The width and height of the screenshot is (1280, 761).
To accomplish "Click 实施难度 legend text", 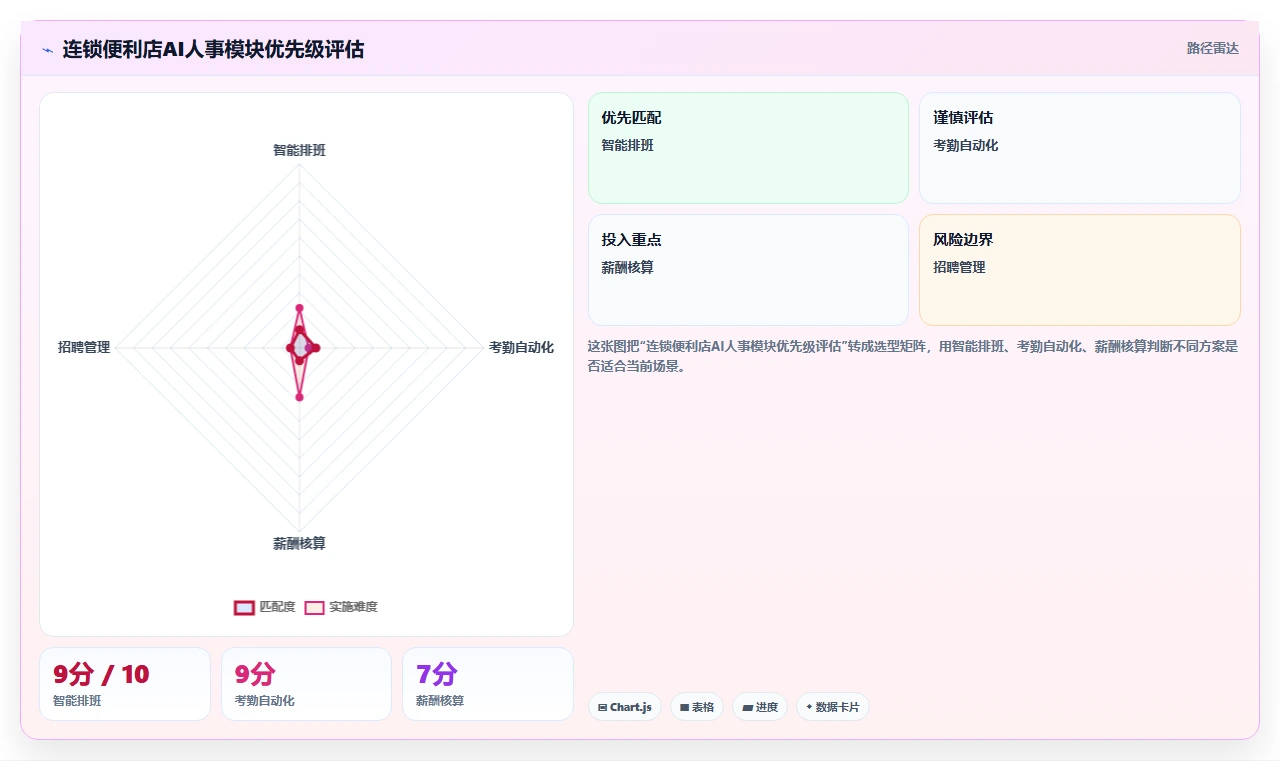I will coord(353,607).
